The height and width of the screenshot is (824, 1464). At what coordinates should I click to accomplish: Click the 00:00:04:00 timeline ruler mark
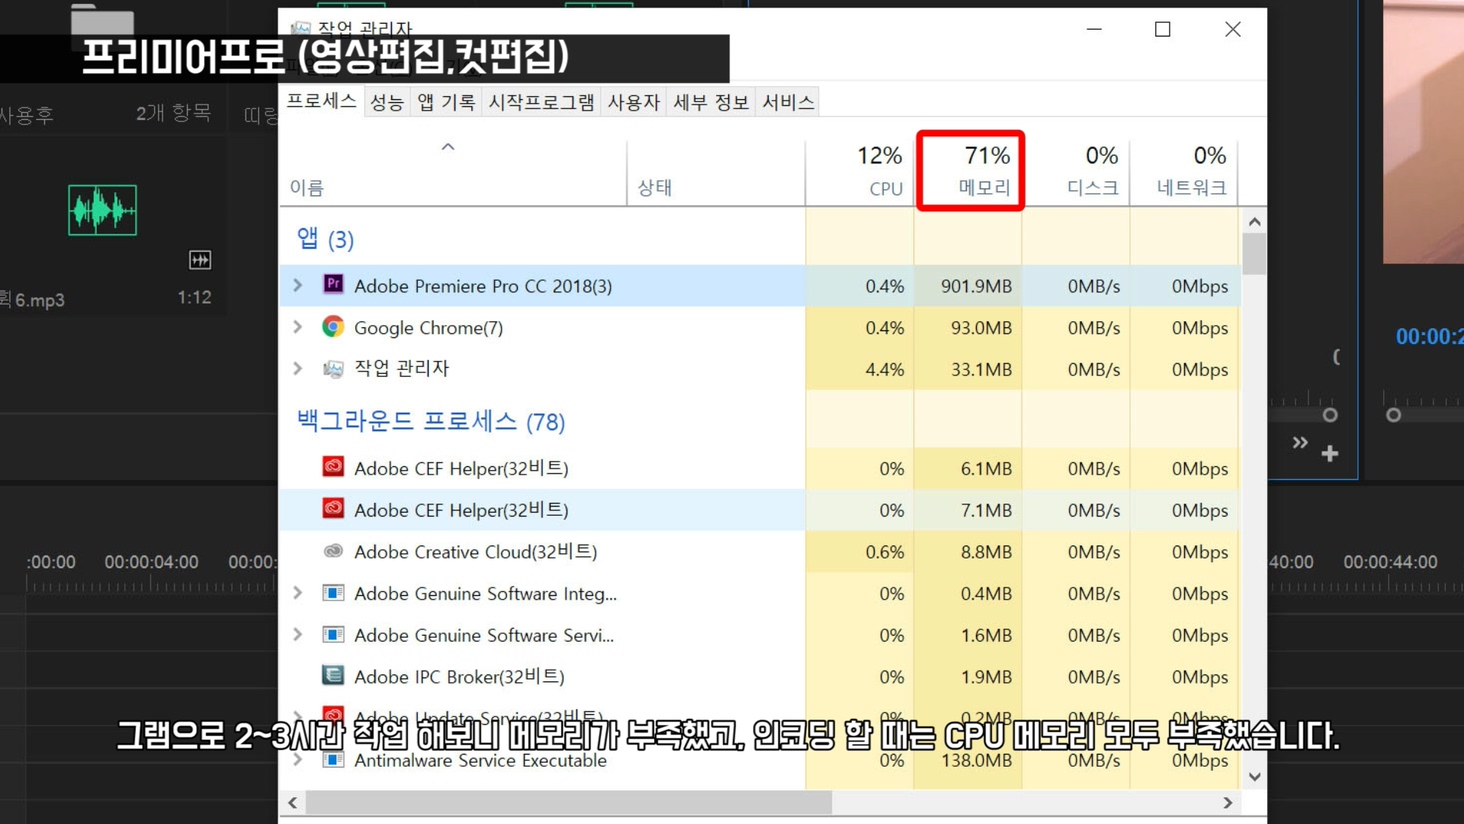click(151, 562)
